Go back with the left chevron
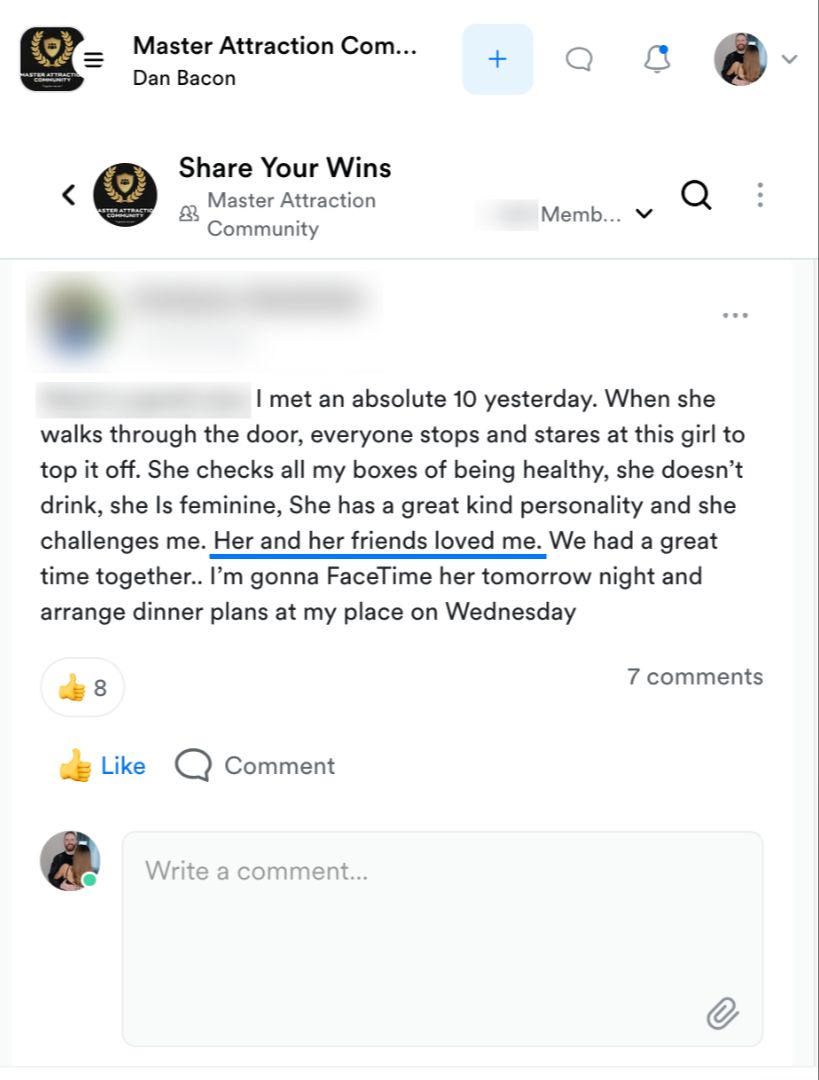This screenshot has width=819, height=1080. tap(69, 195)
